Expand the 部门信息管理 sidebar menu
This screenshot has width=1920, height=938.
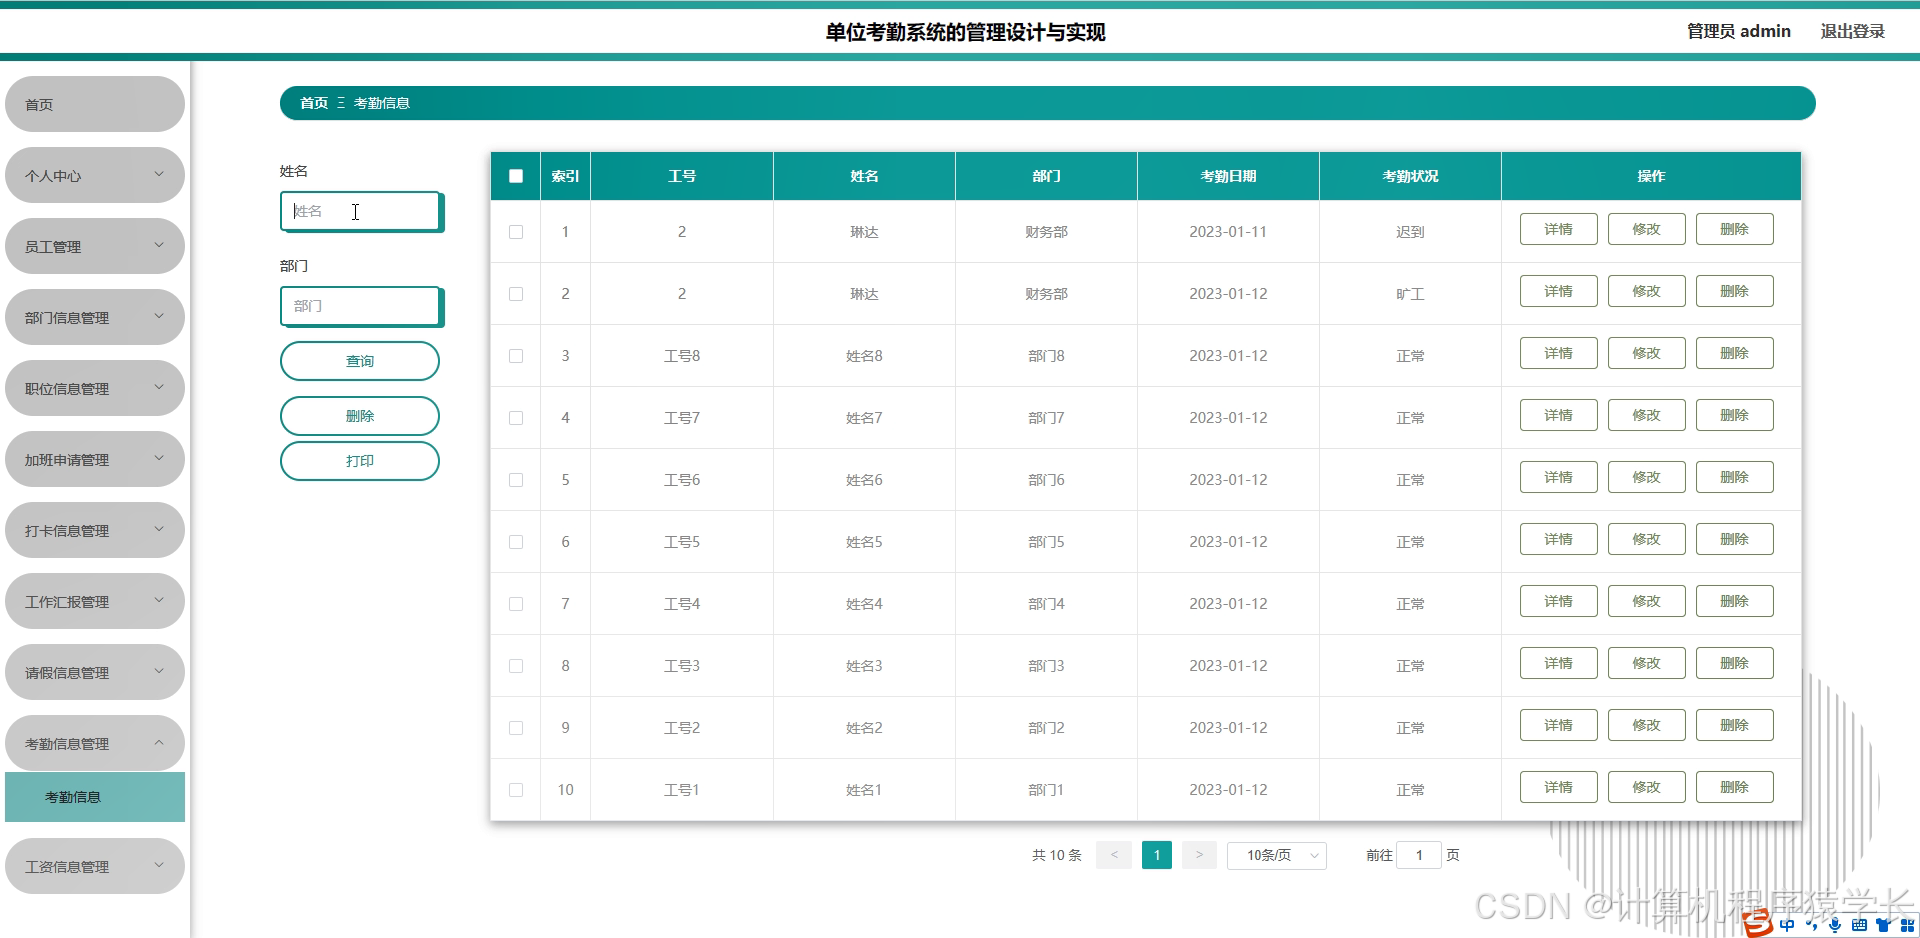pyautogui.click(x=95, y=317)
